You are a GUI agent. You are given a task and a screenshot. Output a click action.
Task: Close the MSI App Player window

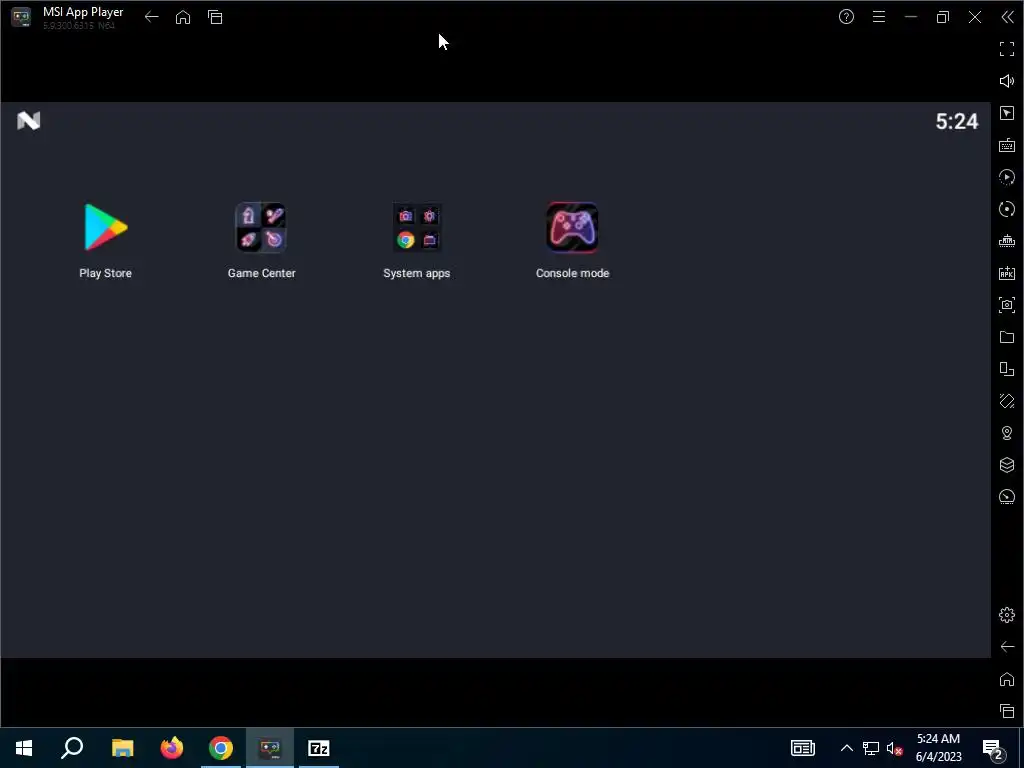click(x=975, y=17)
